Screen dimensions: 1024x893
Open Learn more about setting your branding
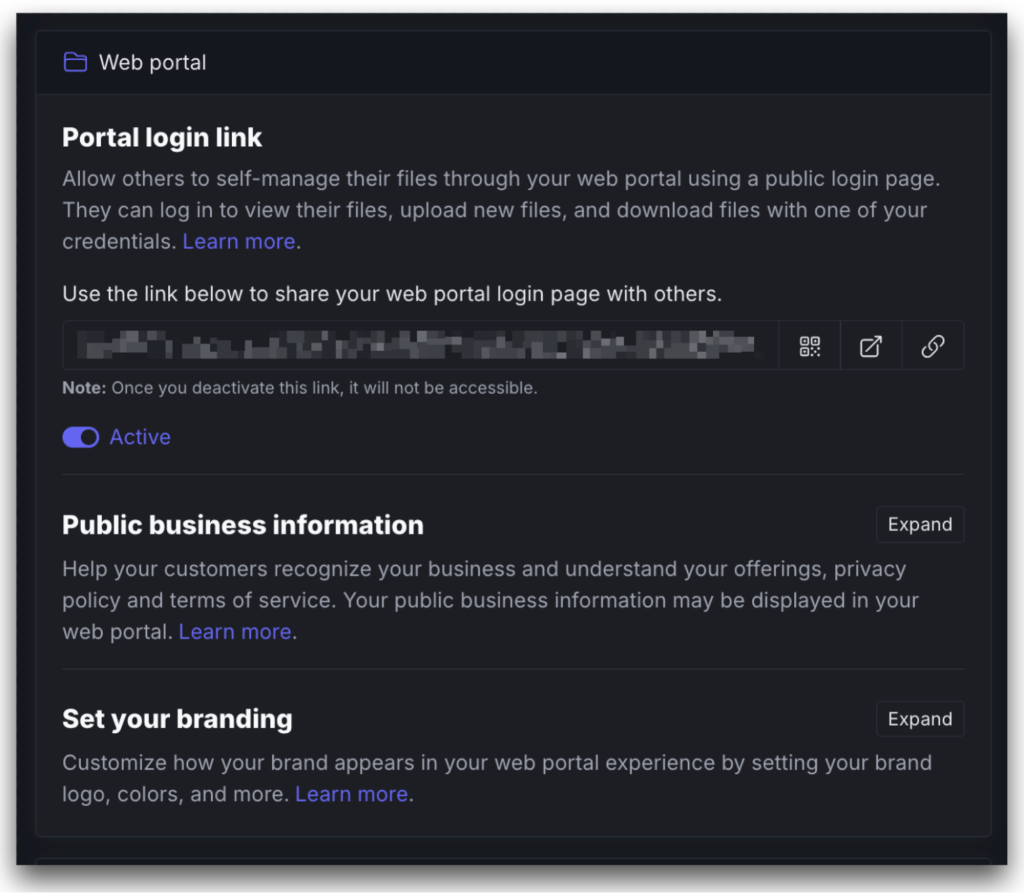click(x=351, y=793)
